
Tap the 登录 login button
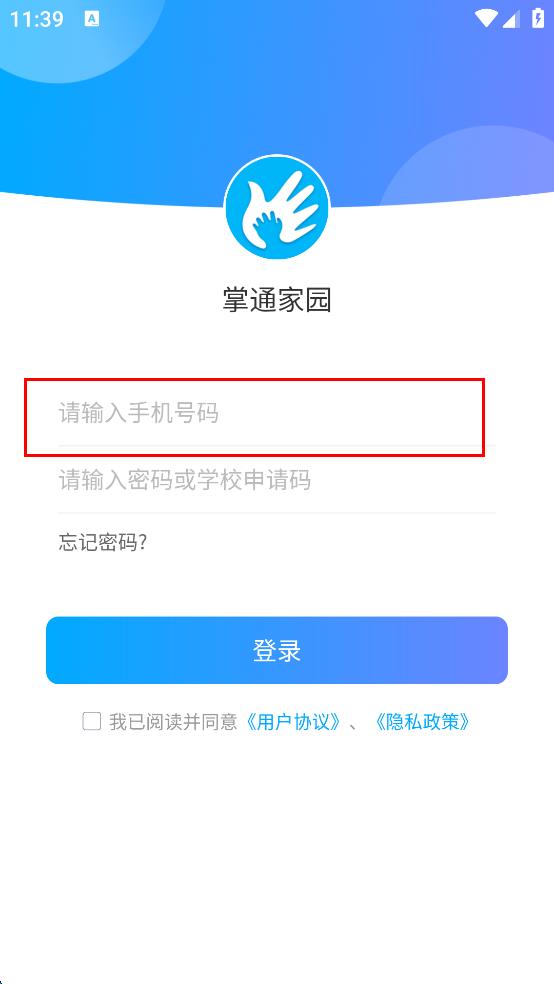click(x=277, y=650)
